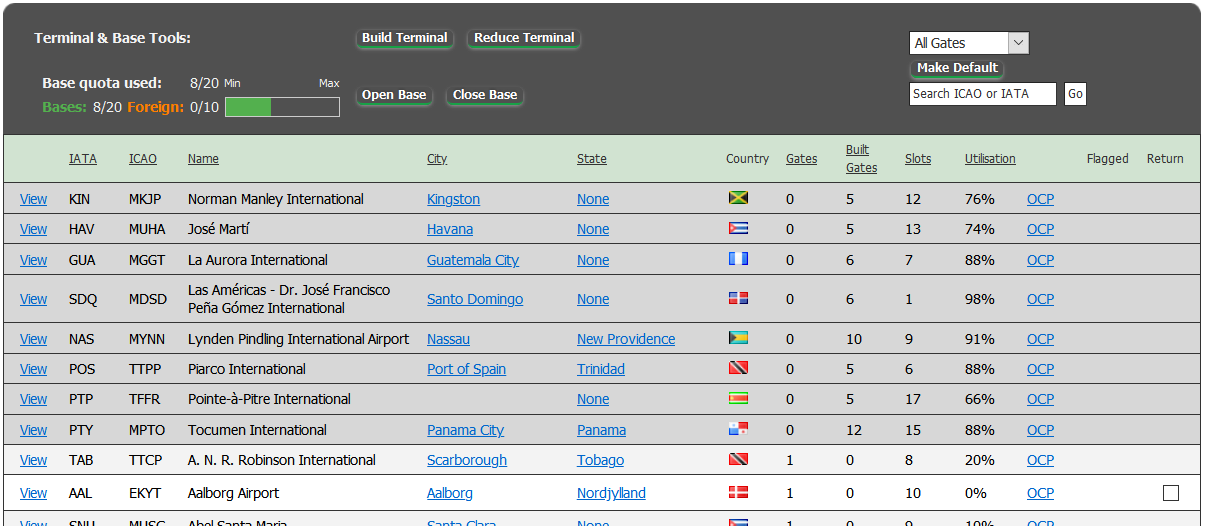Sort airports by IATA column header

point(83,159)
